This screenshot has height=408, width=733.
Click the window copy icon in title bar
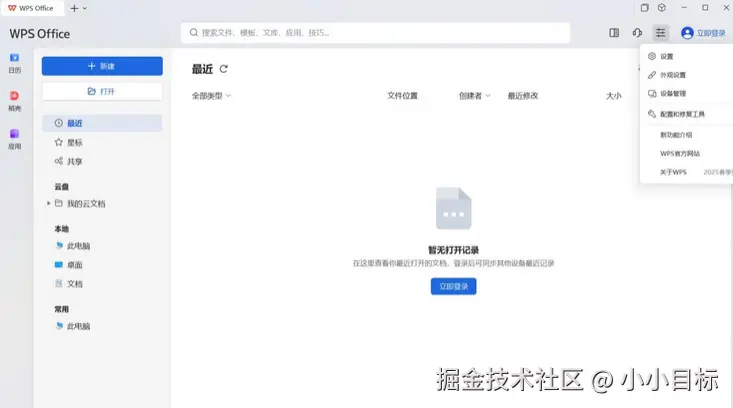pyautogui.click(x=645, y=7)
